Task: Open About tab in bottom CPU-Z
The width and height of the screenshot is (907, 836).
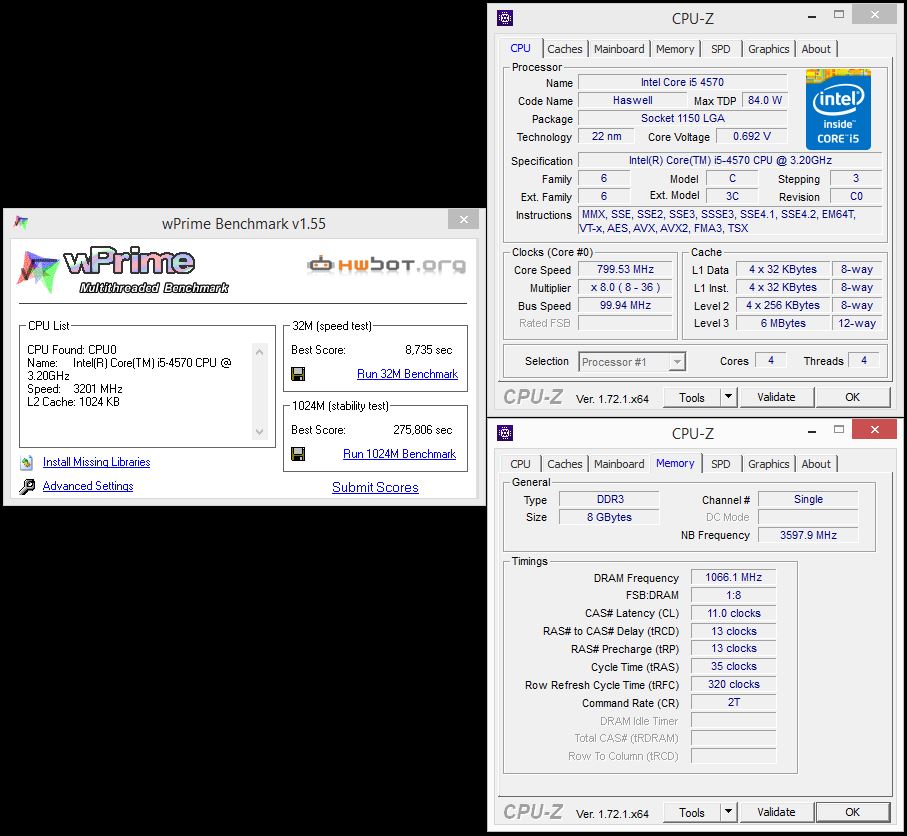Action: coord(816,464)
